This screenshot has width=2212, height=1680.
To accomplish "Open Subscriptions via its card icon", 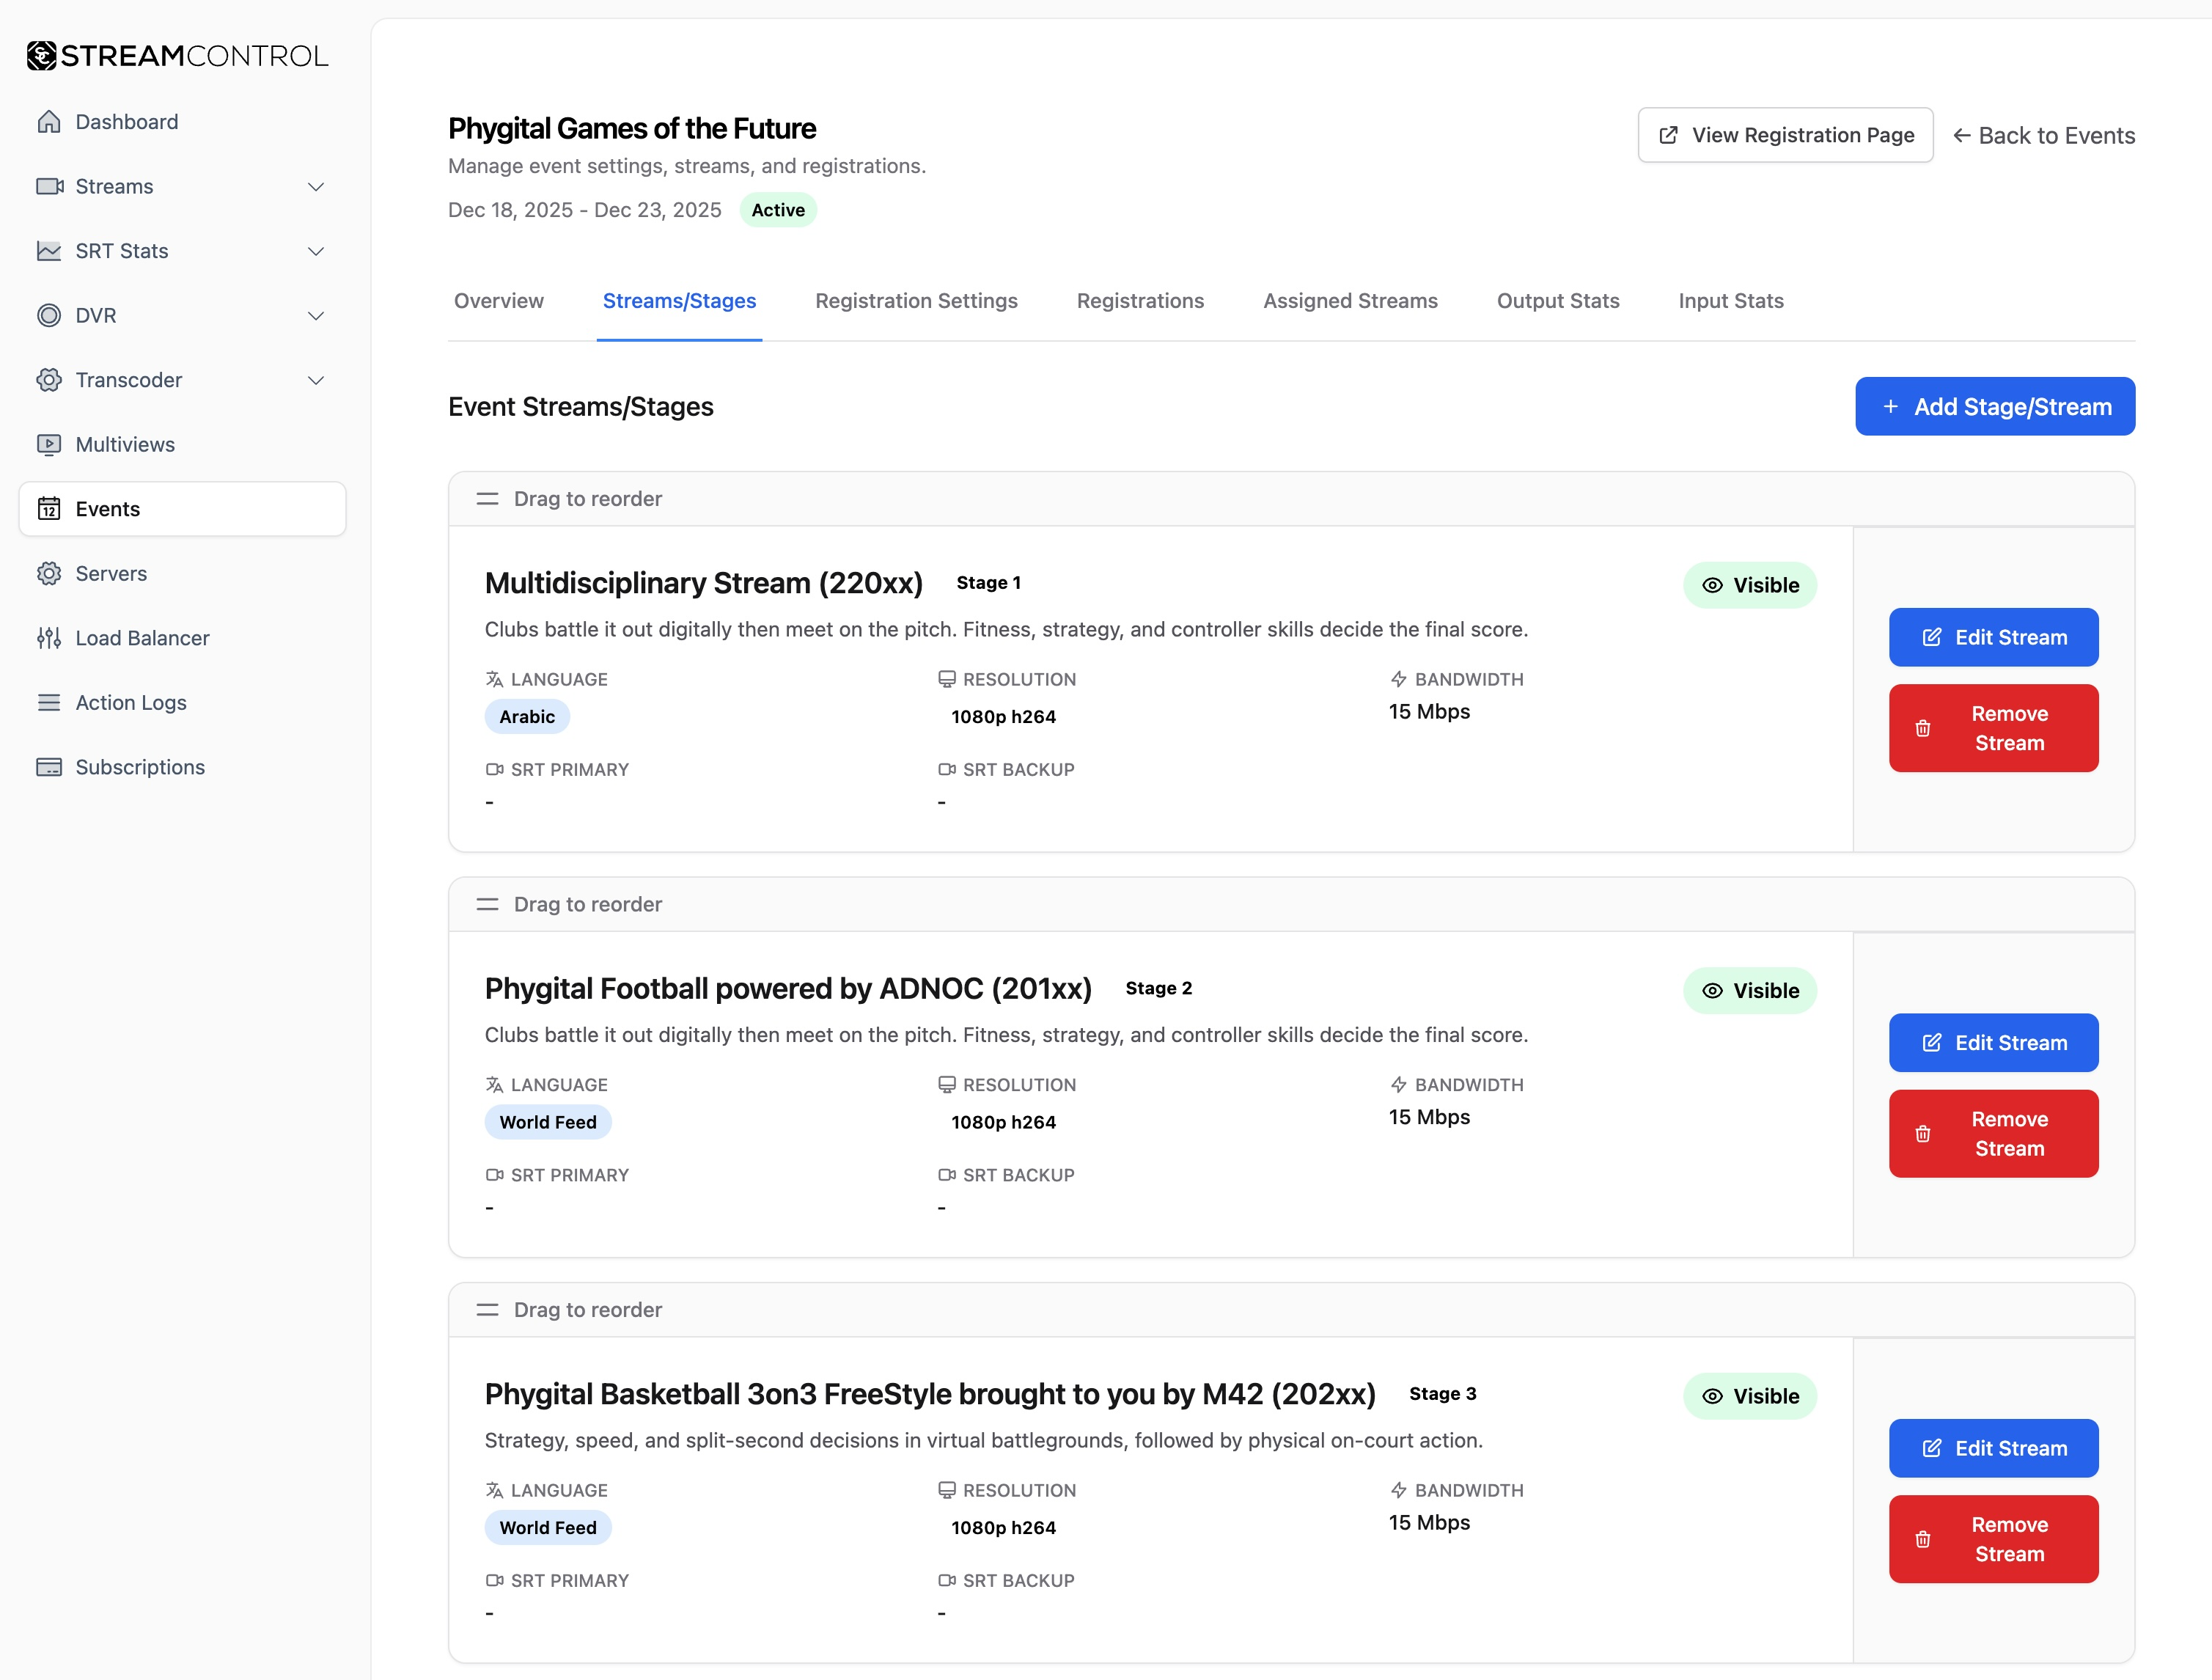I will (50, 767).
